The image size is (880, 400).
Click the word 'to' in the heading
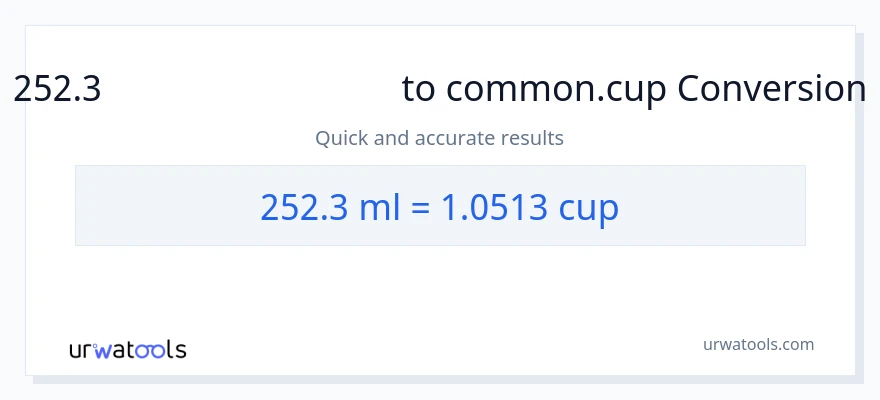coord(420,90)
